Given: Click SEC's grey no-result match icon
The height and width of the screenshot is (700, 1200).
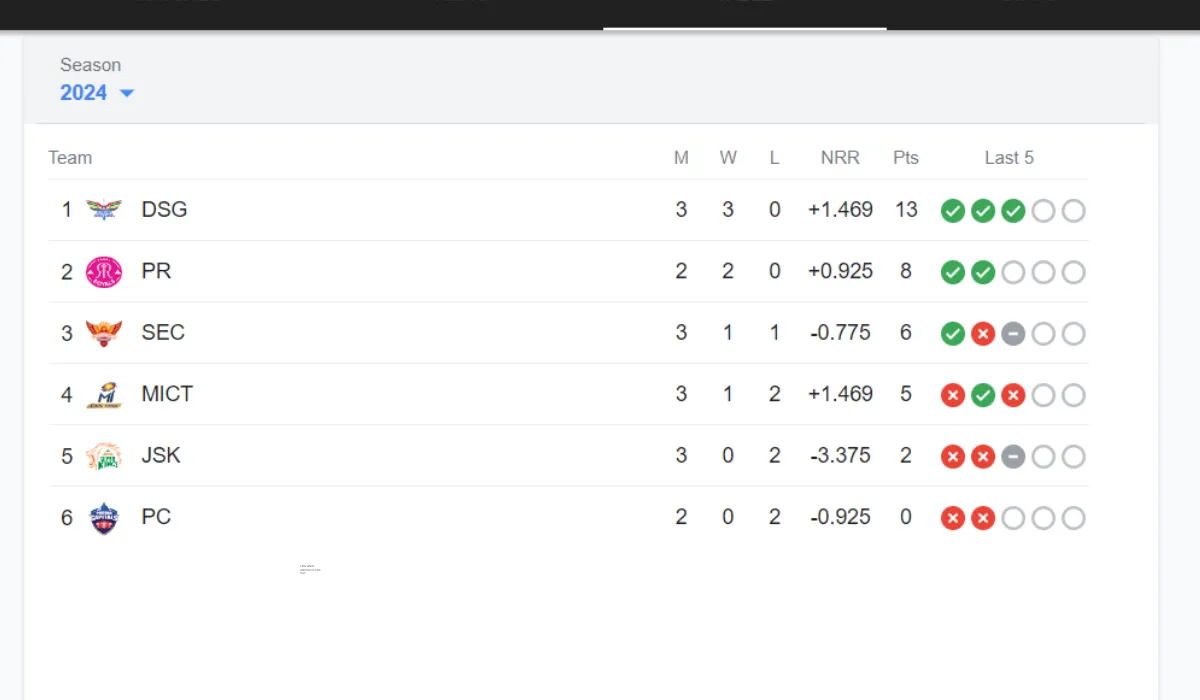Looking at the screenshot, I should pos(1013,334).
